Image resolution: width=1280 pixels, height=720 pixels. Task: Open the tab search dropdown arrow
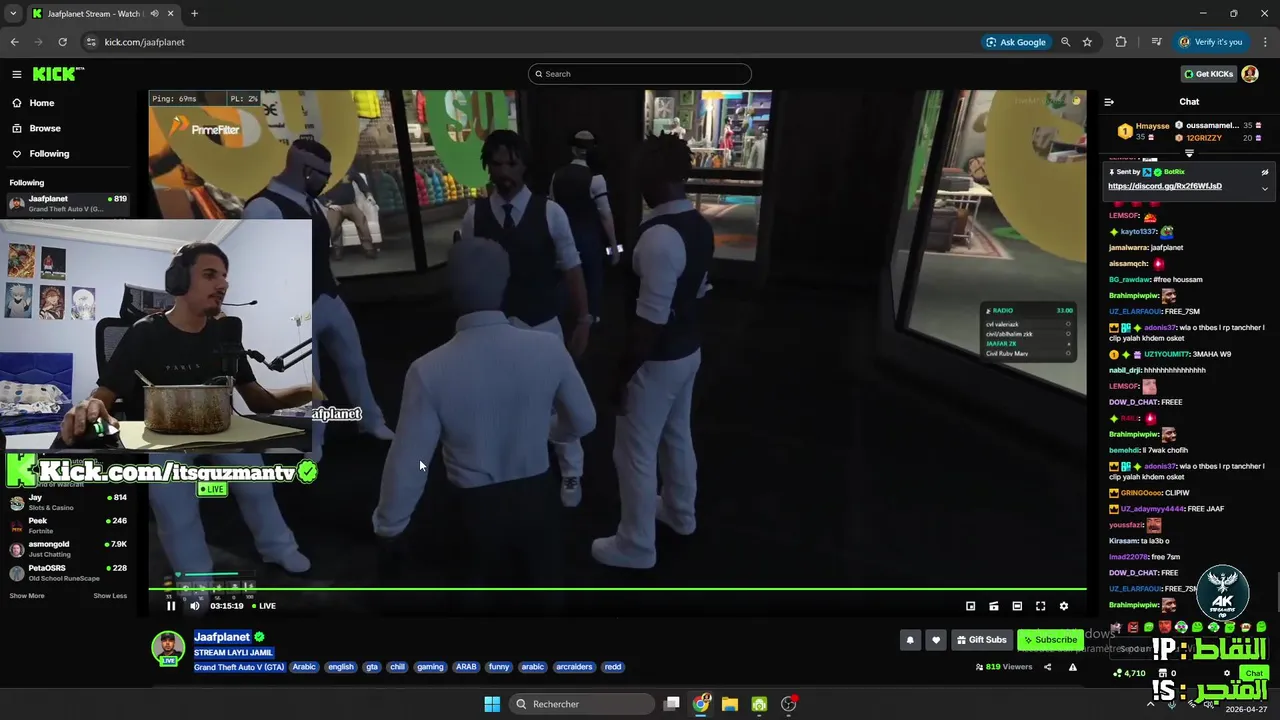(x=13, y=14)
